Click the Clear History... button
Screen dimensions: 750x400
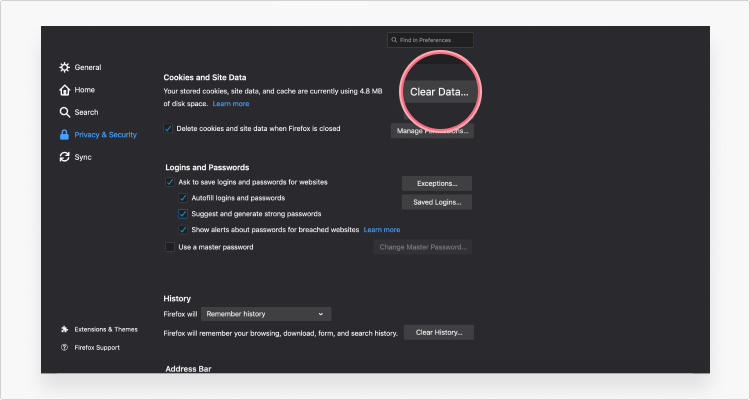(439, 332)
